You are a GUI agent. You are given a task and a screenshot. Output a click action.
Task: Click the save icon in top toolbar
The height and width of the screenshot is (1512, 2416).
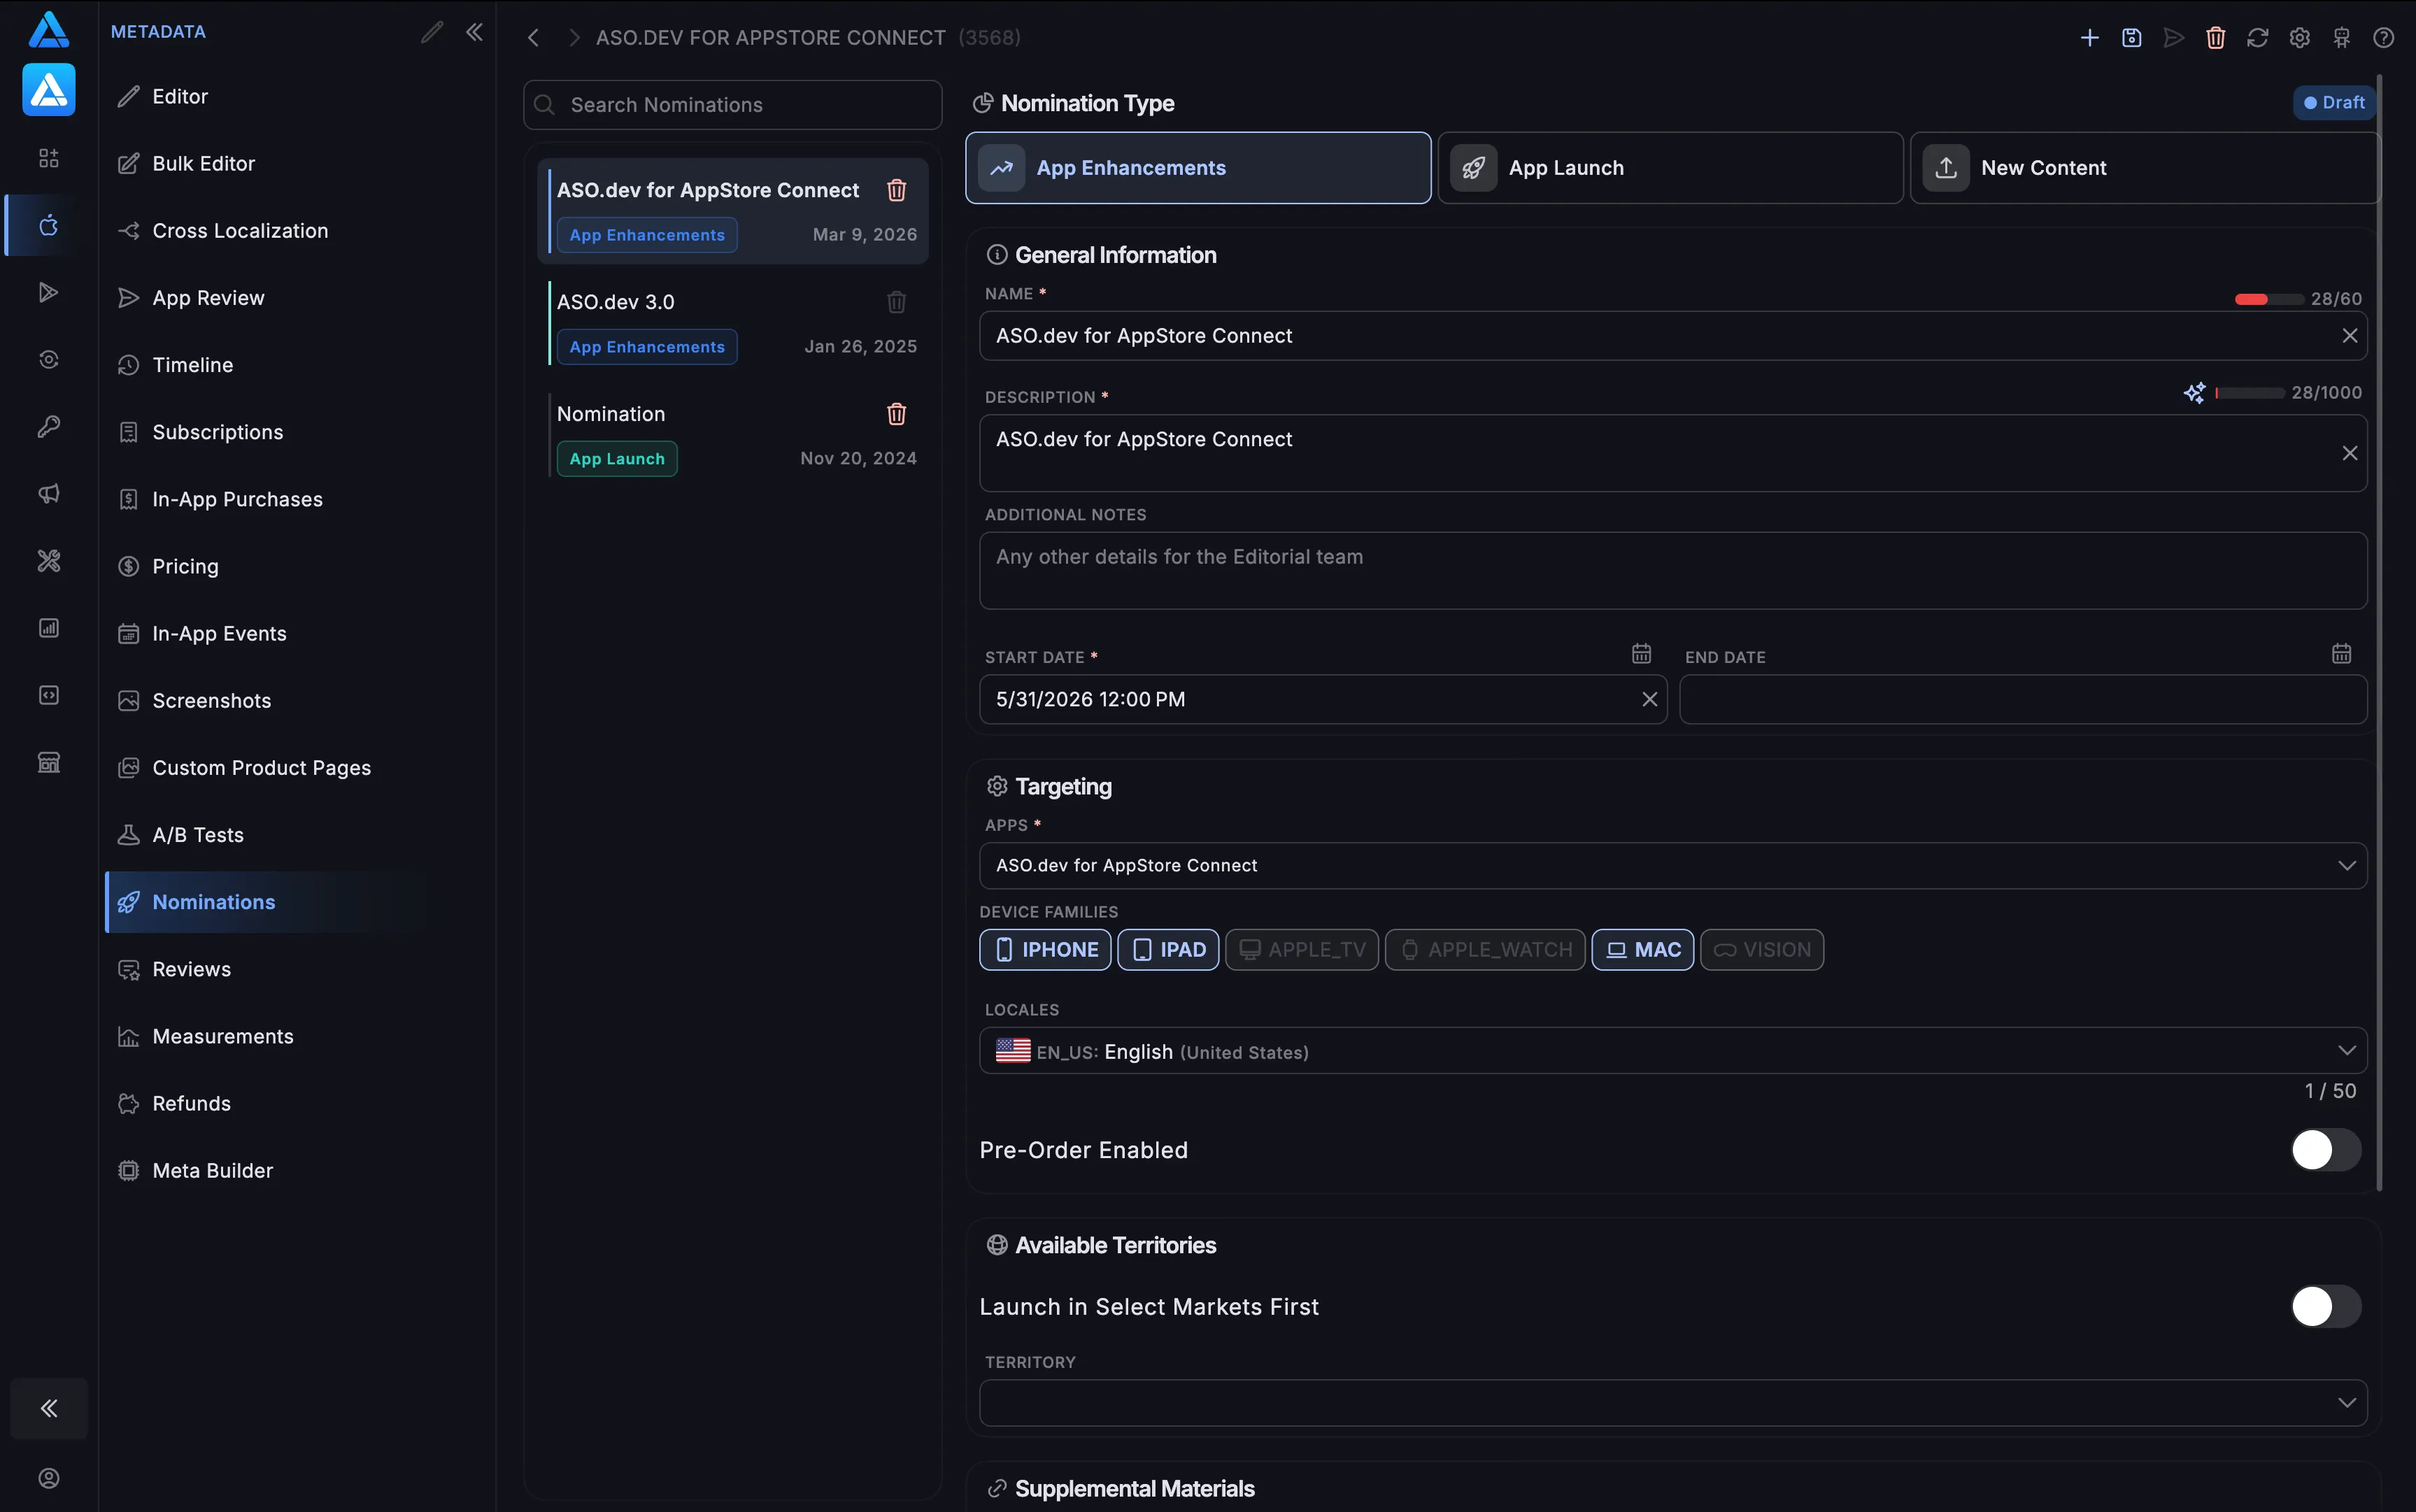click(x=2131, y=38)
